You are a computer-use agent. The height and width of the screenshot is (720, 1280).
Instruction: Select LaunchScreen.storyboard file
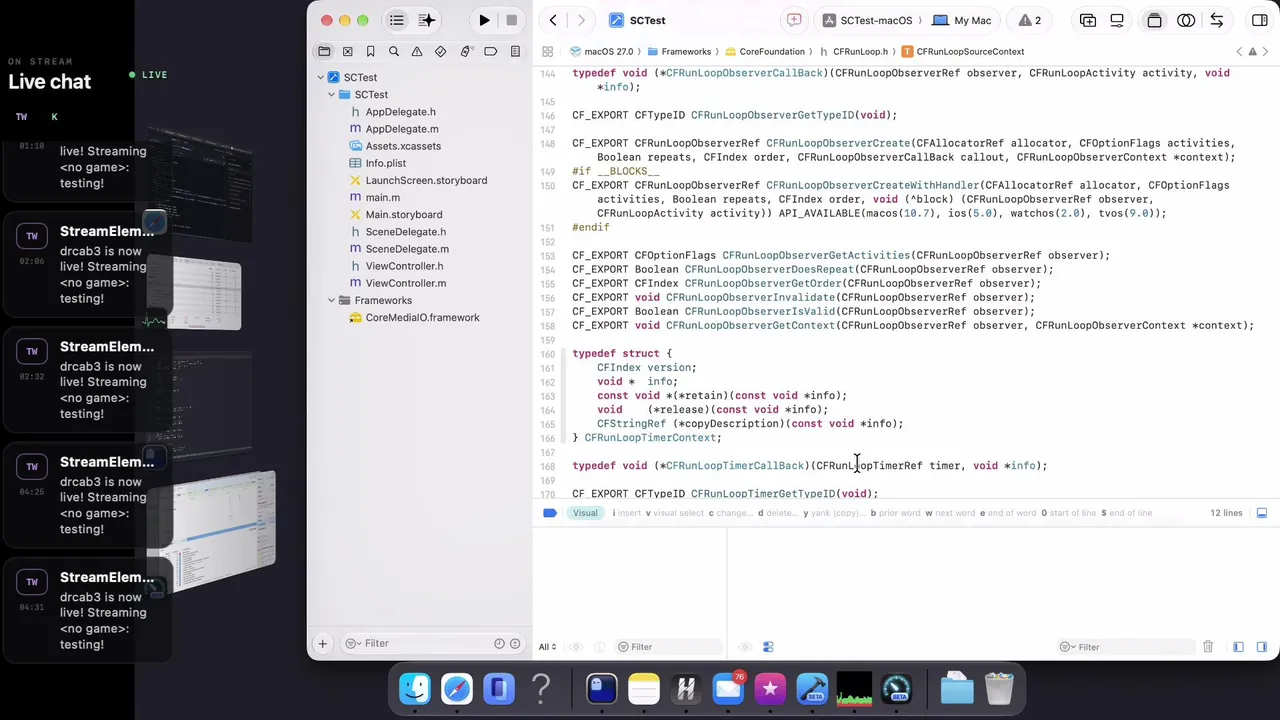coord(426,180)
